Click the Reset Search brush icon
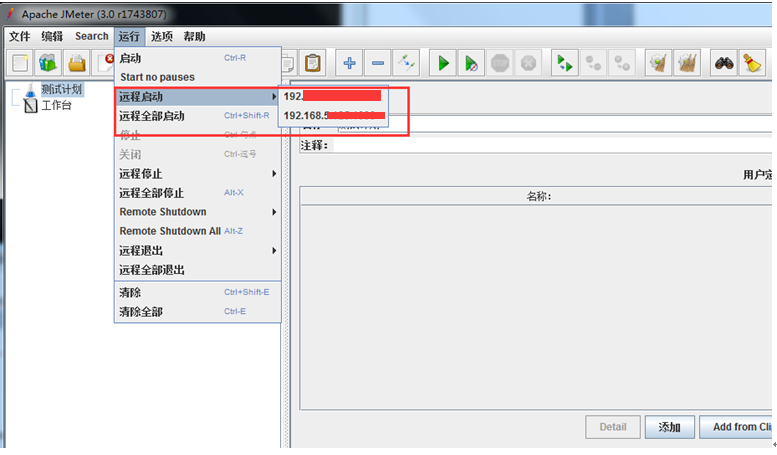 [752, 63]
